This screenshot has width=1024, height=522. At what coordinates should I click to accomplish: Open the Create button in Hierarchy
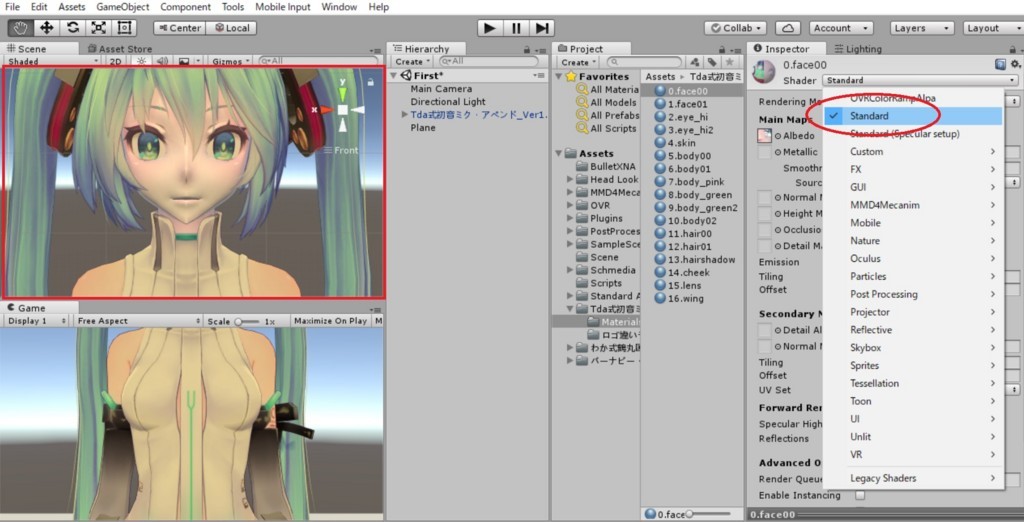tap(413, 61)
